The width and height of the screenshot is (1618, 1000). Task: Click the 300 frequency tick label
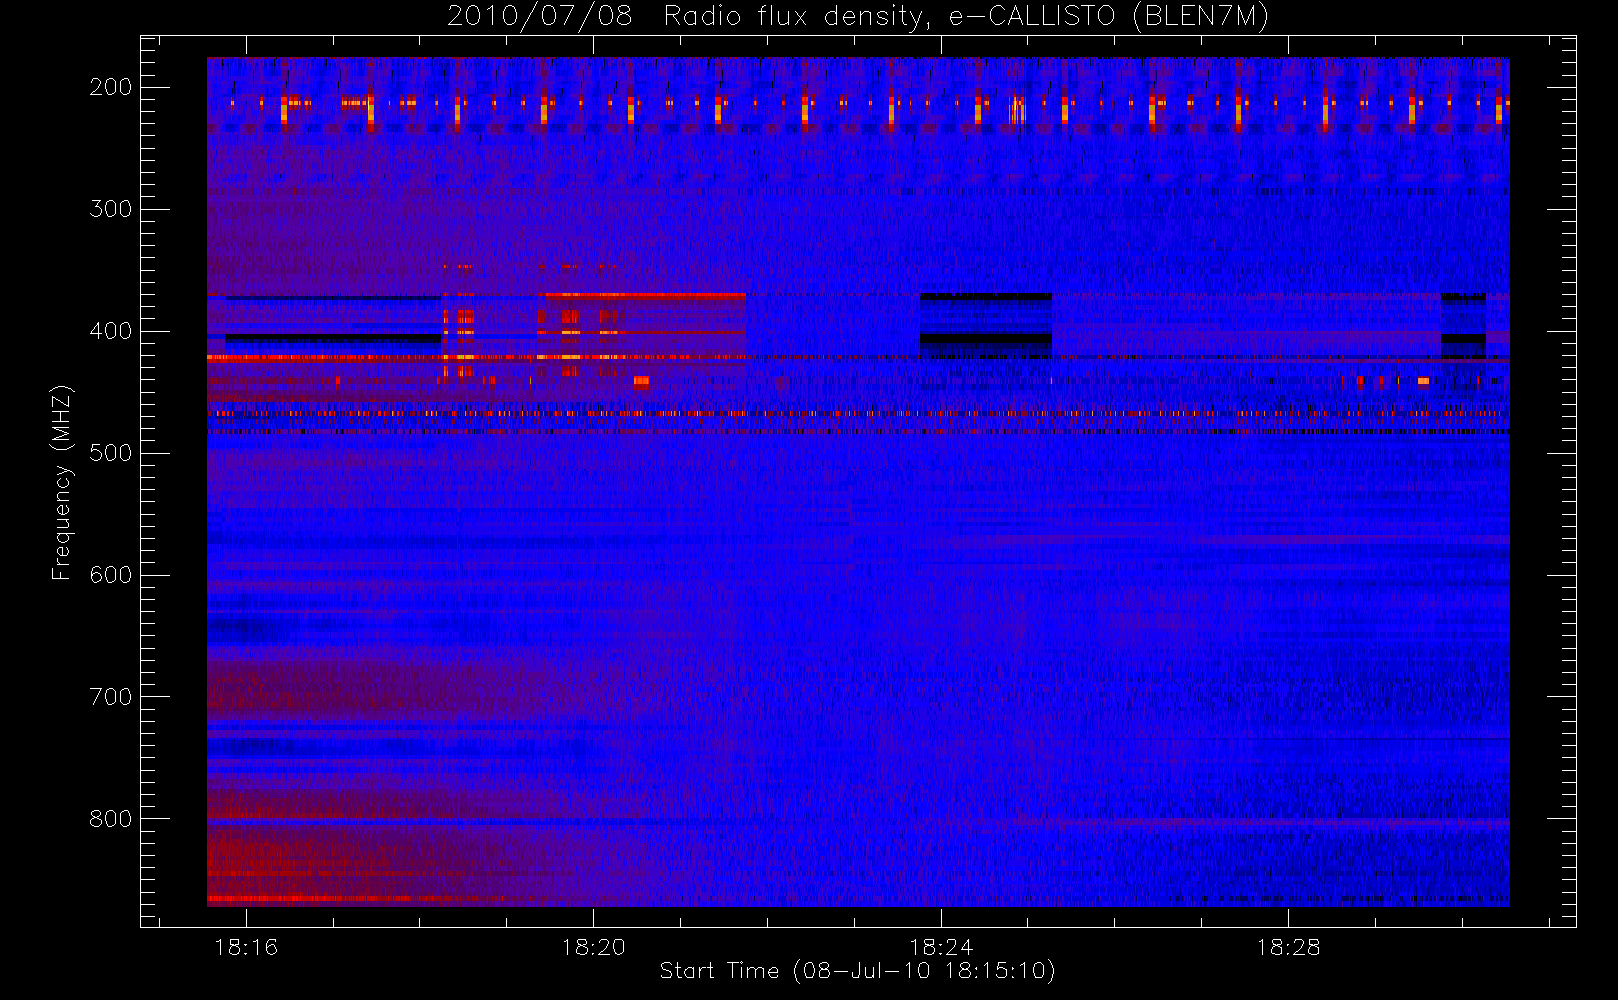click(111, 209)
